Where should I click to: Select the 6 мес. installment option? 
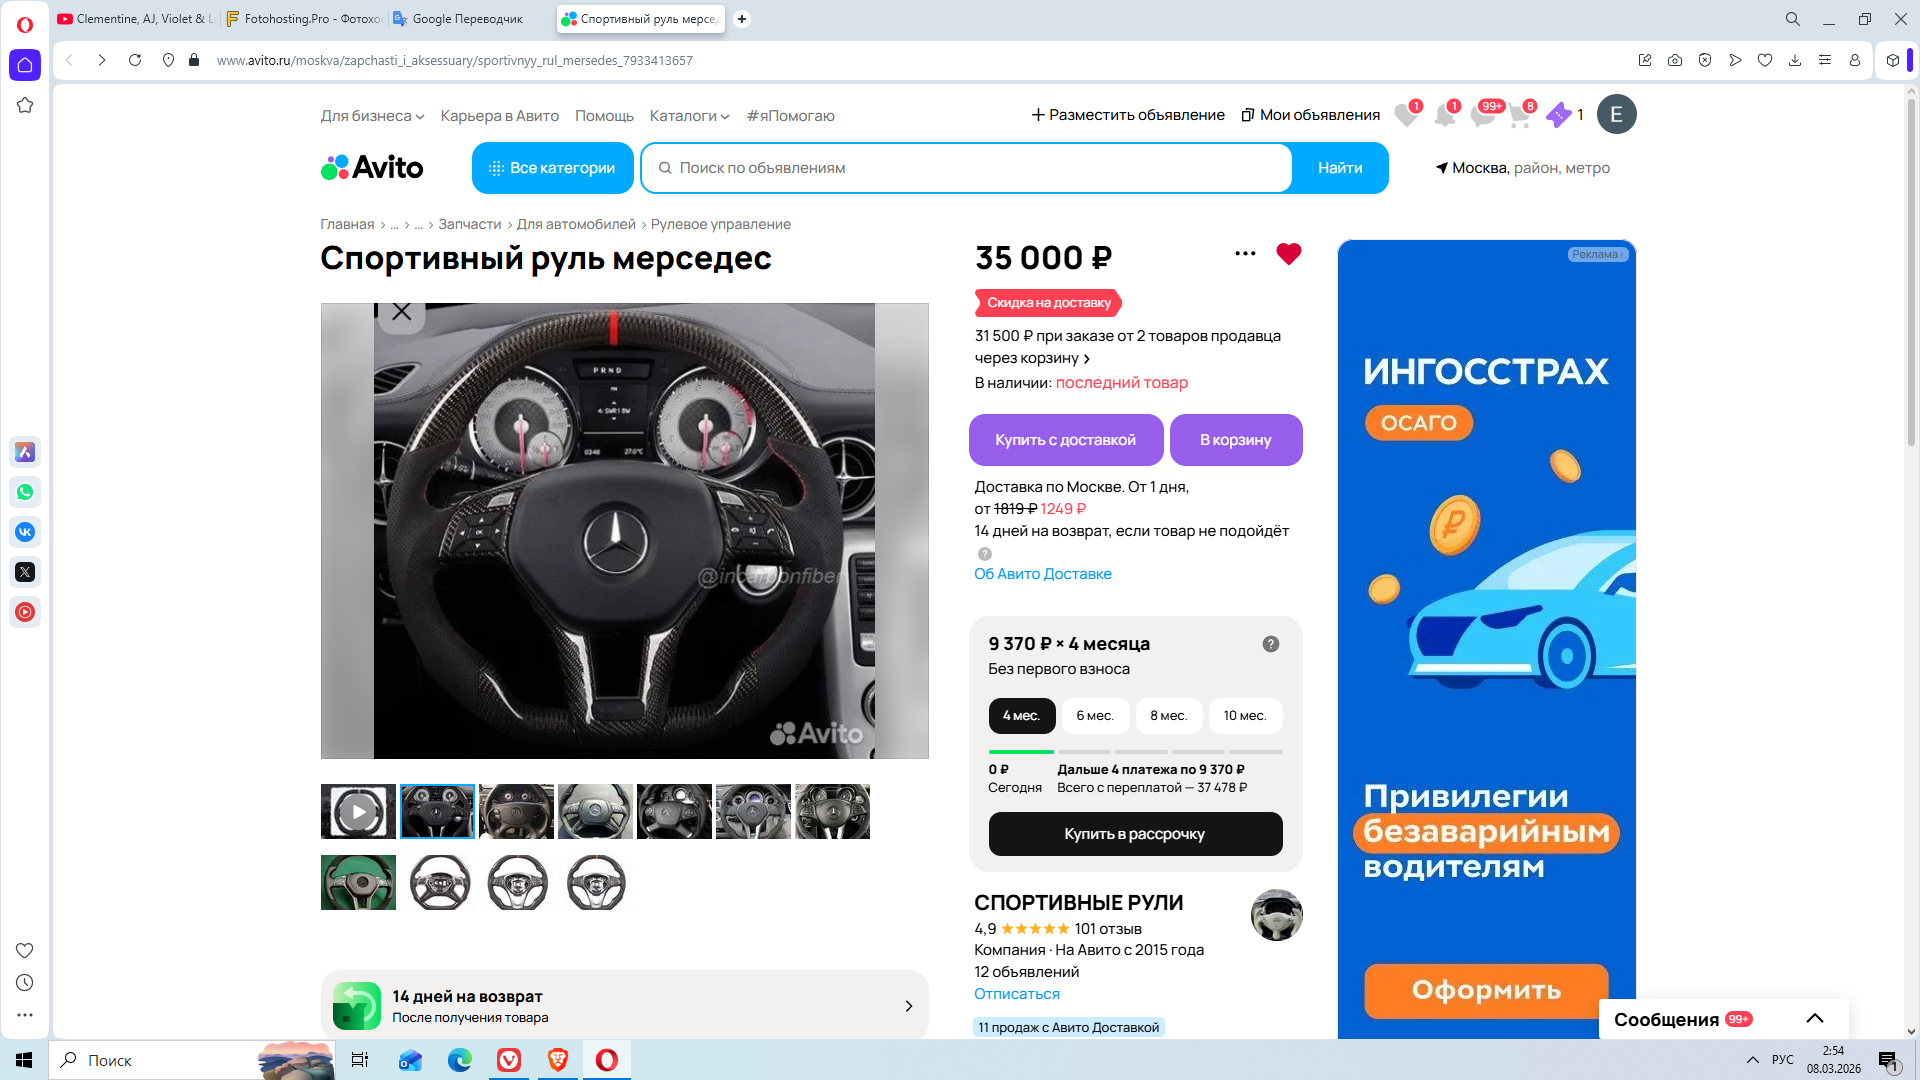[1094, 716]
